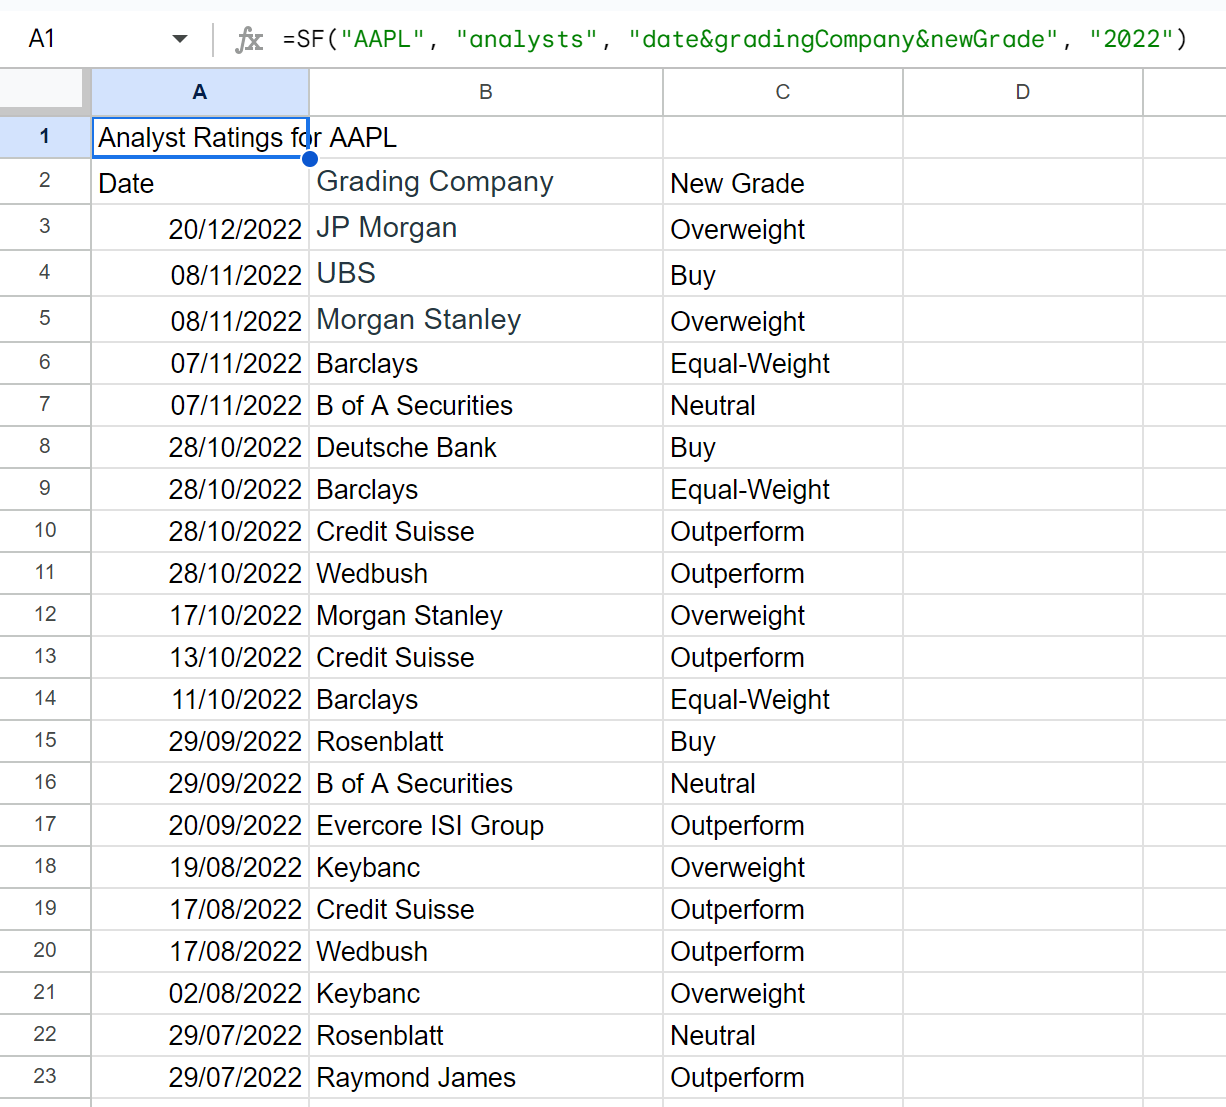
Task: Click the formula bar with the SF formula
Action: (x=735, y=39)
